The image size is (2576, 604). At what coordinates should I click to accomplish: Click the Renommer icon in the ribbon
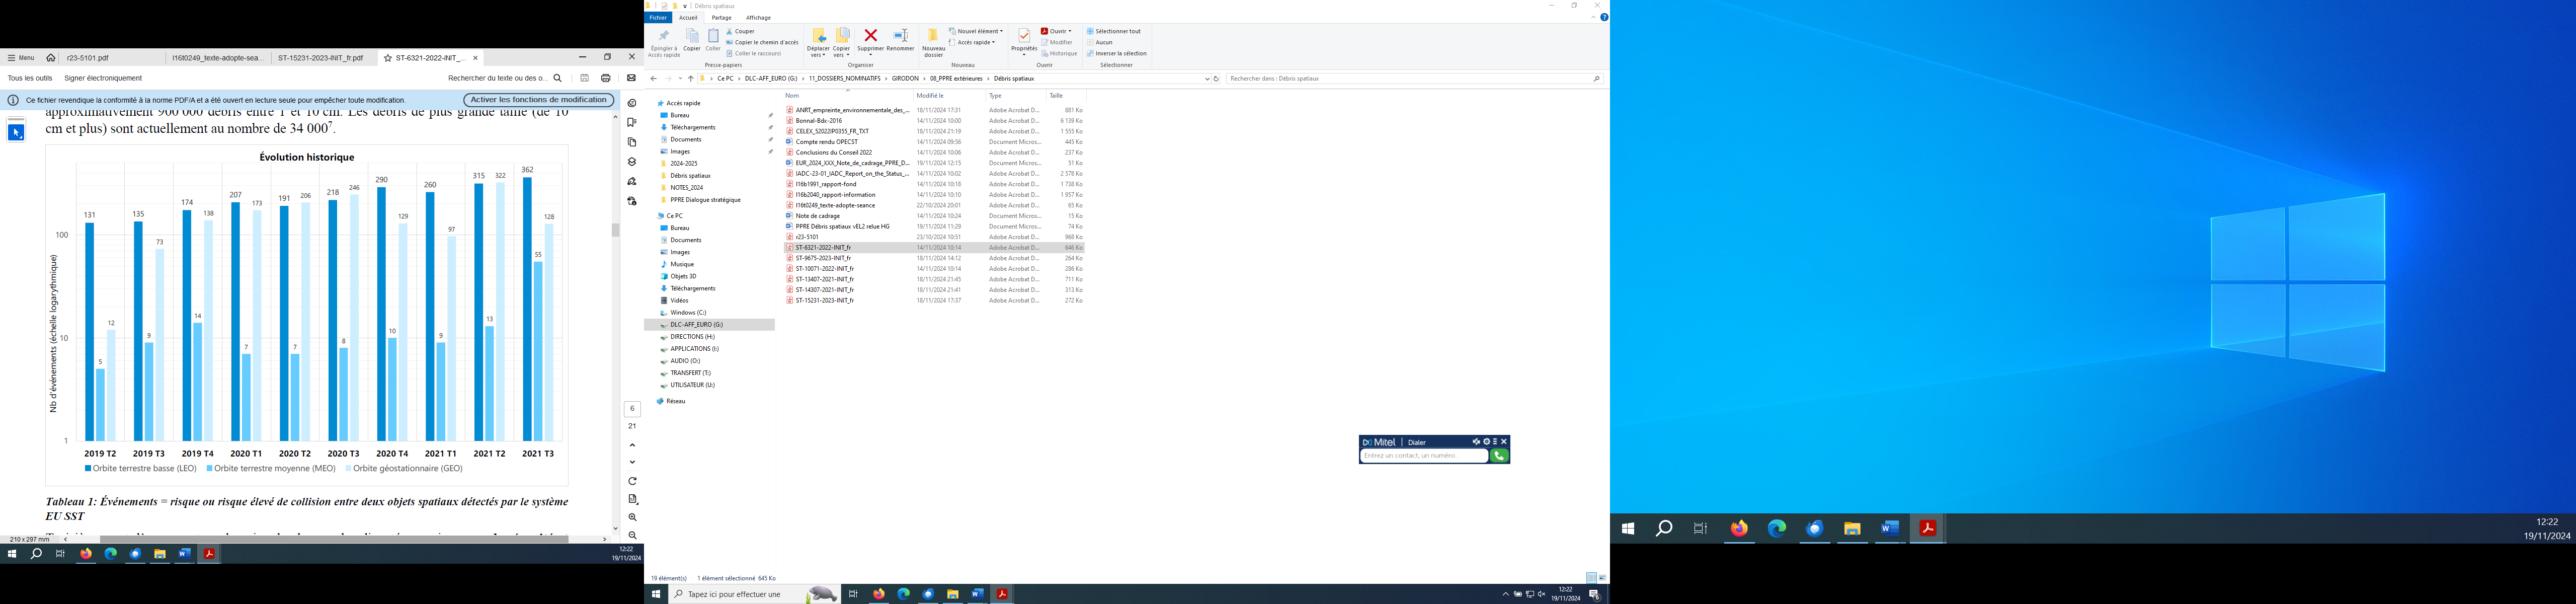(900, 36)
